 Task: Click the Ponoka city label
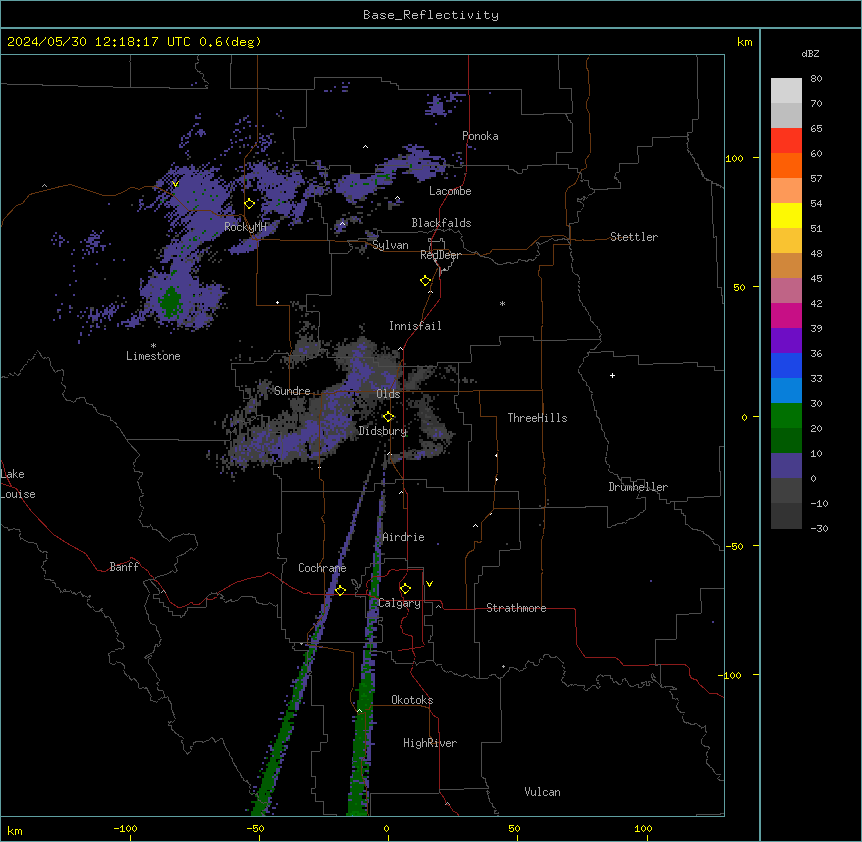click(x=480, y=136)
